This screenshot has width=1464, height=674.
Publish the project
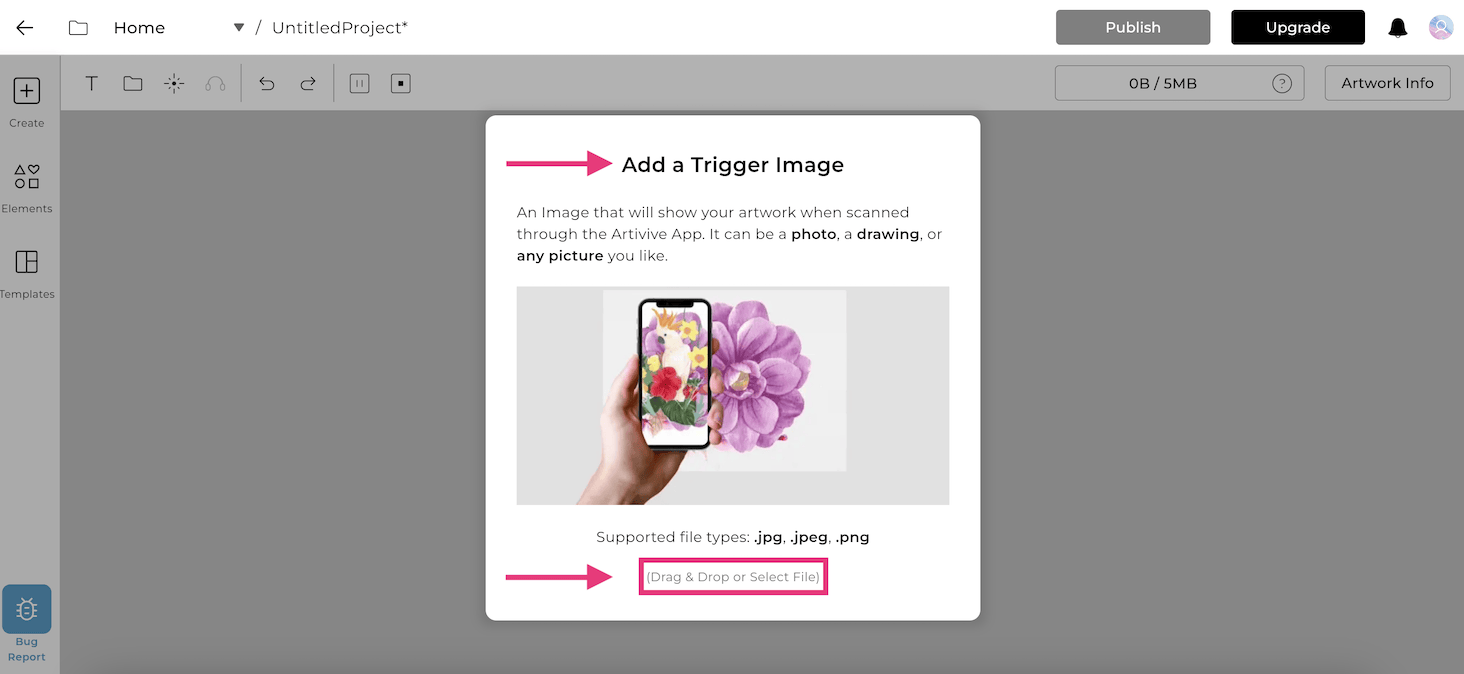coord(1133,27)
